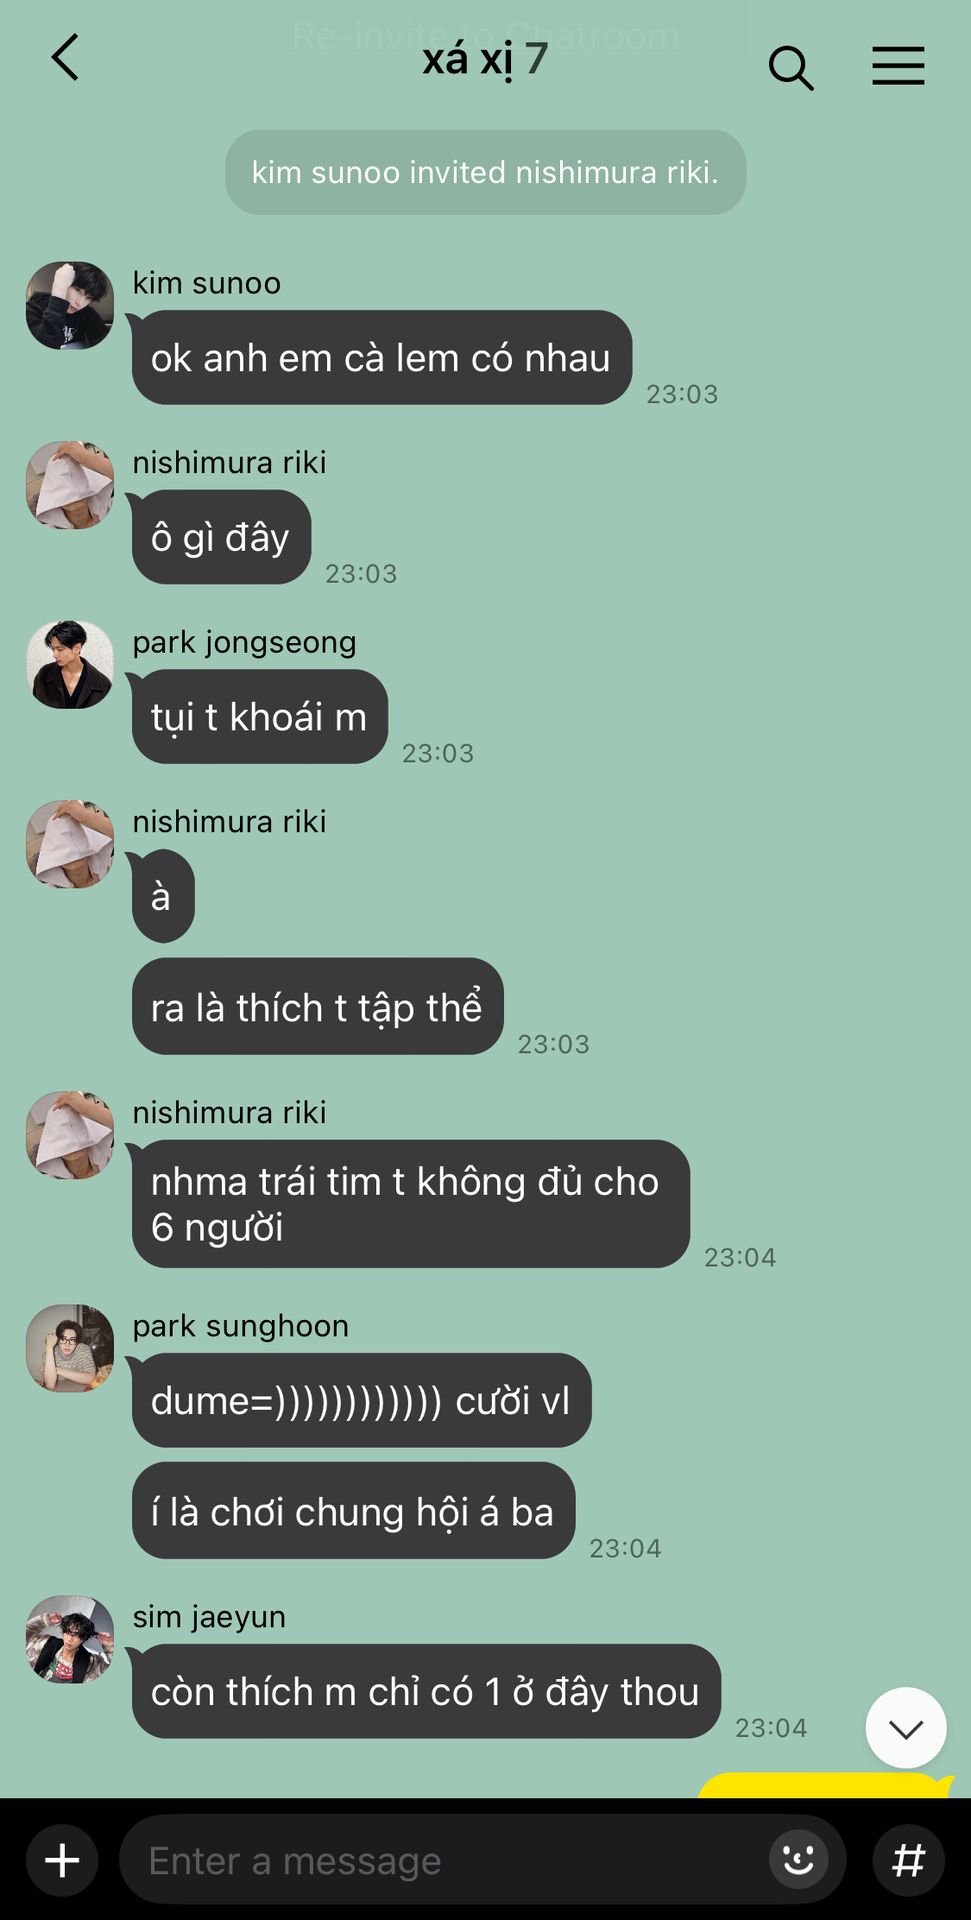
Task: Open kim sunoo's profile picture
Action: tap(70, 306)
